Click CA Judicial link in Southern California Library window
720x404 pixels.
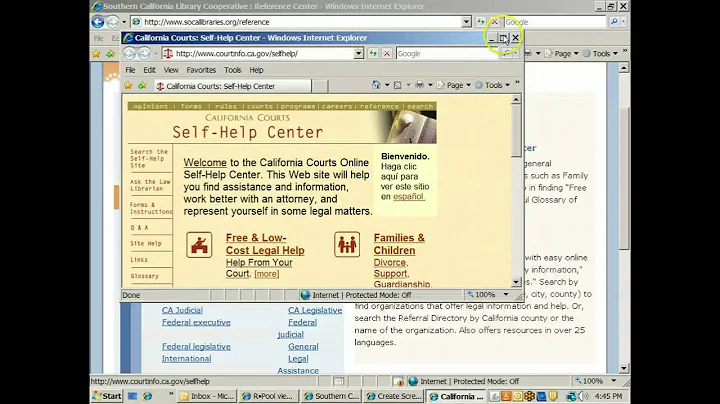182,310
